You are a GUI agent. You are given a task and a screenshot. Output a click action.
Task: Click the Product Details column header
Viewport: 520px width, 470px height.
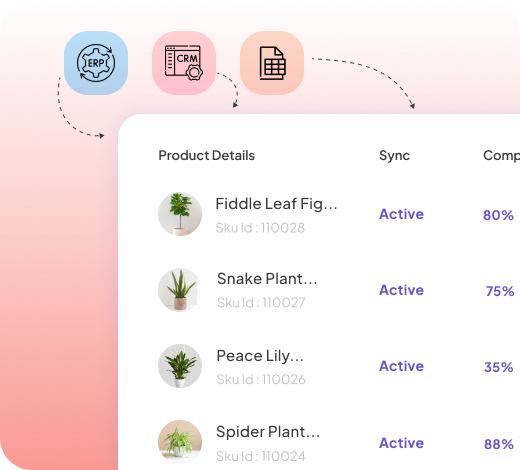pos(206,156)
